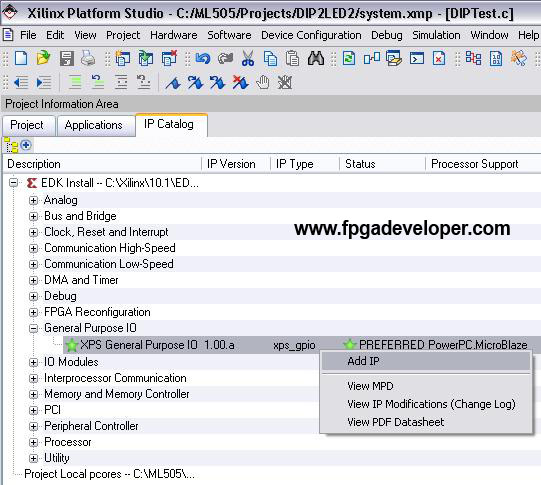
Task: Expand the IO Modules category
Action: click(33, 362)
